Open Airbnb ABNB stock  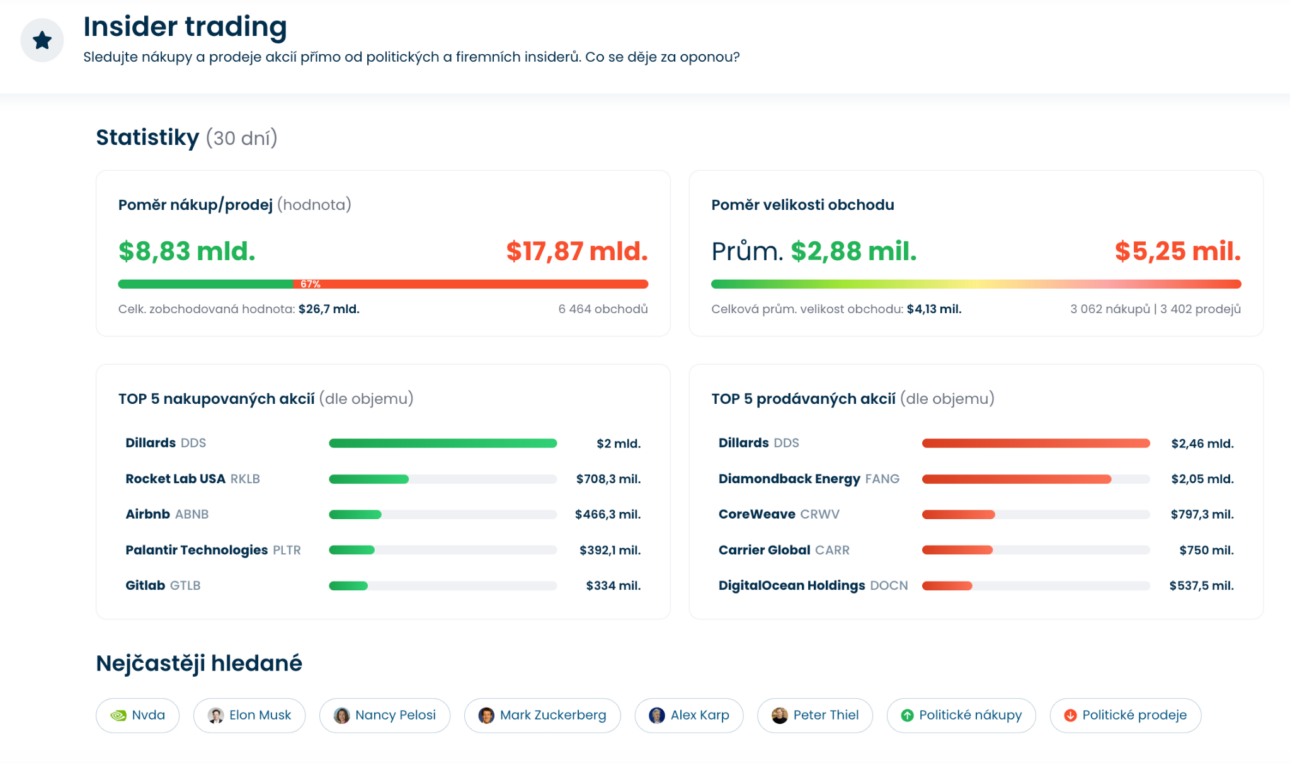pyautogui.click(x=167, y=515)
